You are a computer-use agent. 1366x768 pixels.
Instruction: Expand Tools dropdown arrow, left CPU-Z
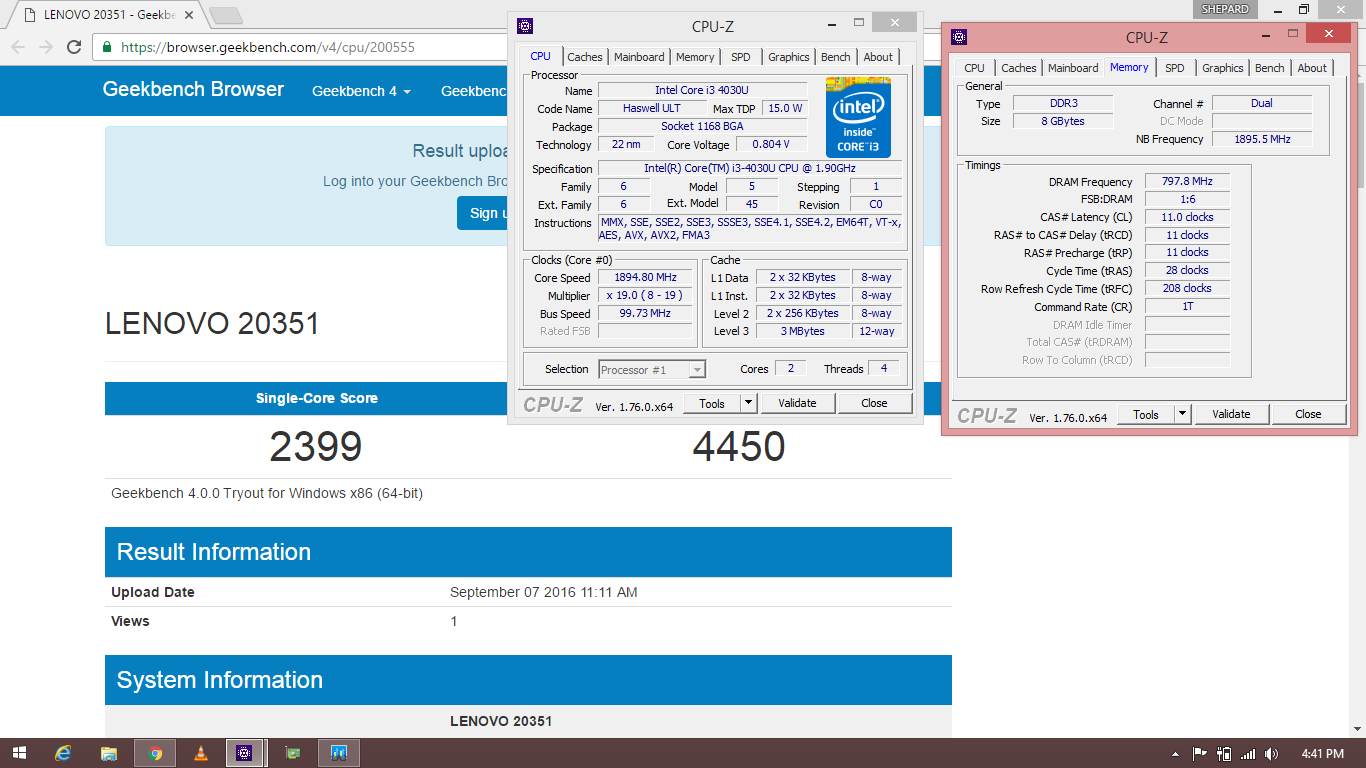748,403
